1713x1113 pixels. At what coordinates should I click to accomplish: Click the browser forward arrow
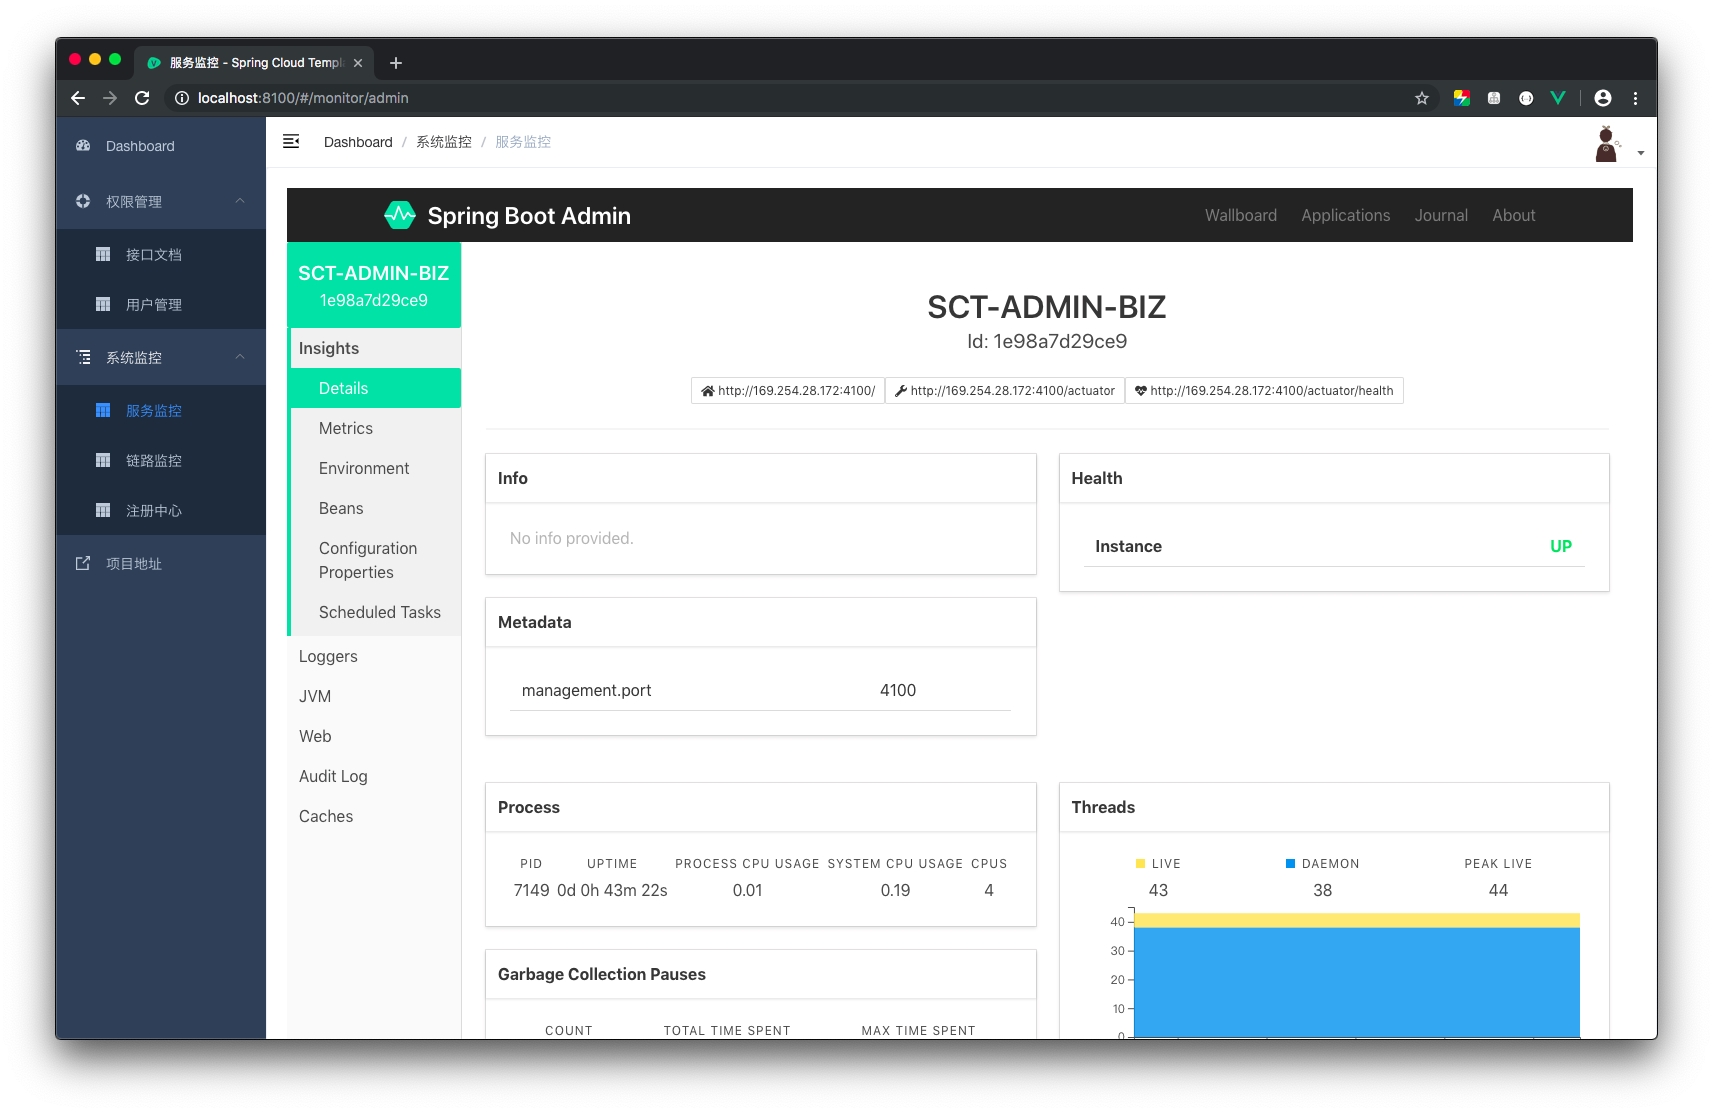[110, 98]
